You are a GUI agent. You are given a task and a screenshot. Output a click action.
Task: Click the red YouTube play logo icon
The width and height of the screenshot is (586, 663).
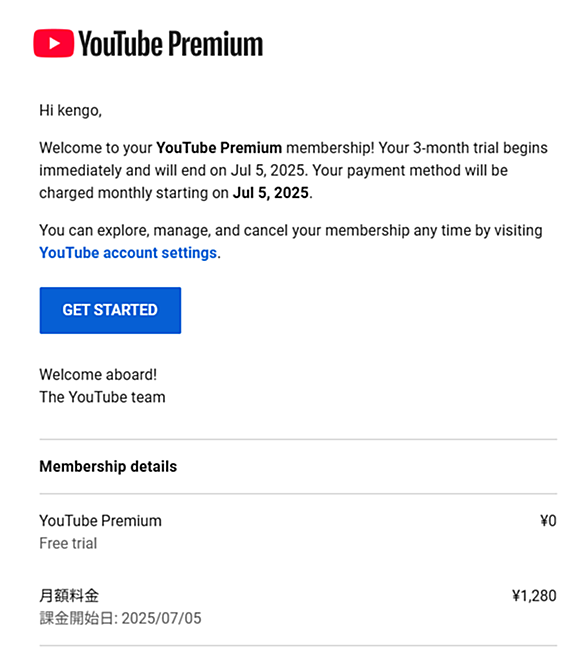(54, 43)
